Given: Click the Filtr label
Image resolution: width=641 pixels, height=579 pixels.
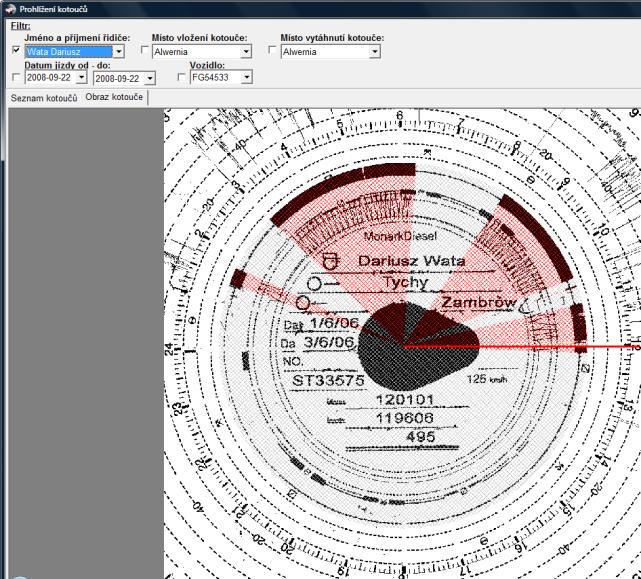Looking at the screenshot, I should pyautogui.click(x=20, y=25).
